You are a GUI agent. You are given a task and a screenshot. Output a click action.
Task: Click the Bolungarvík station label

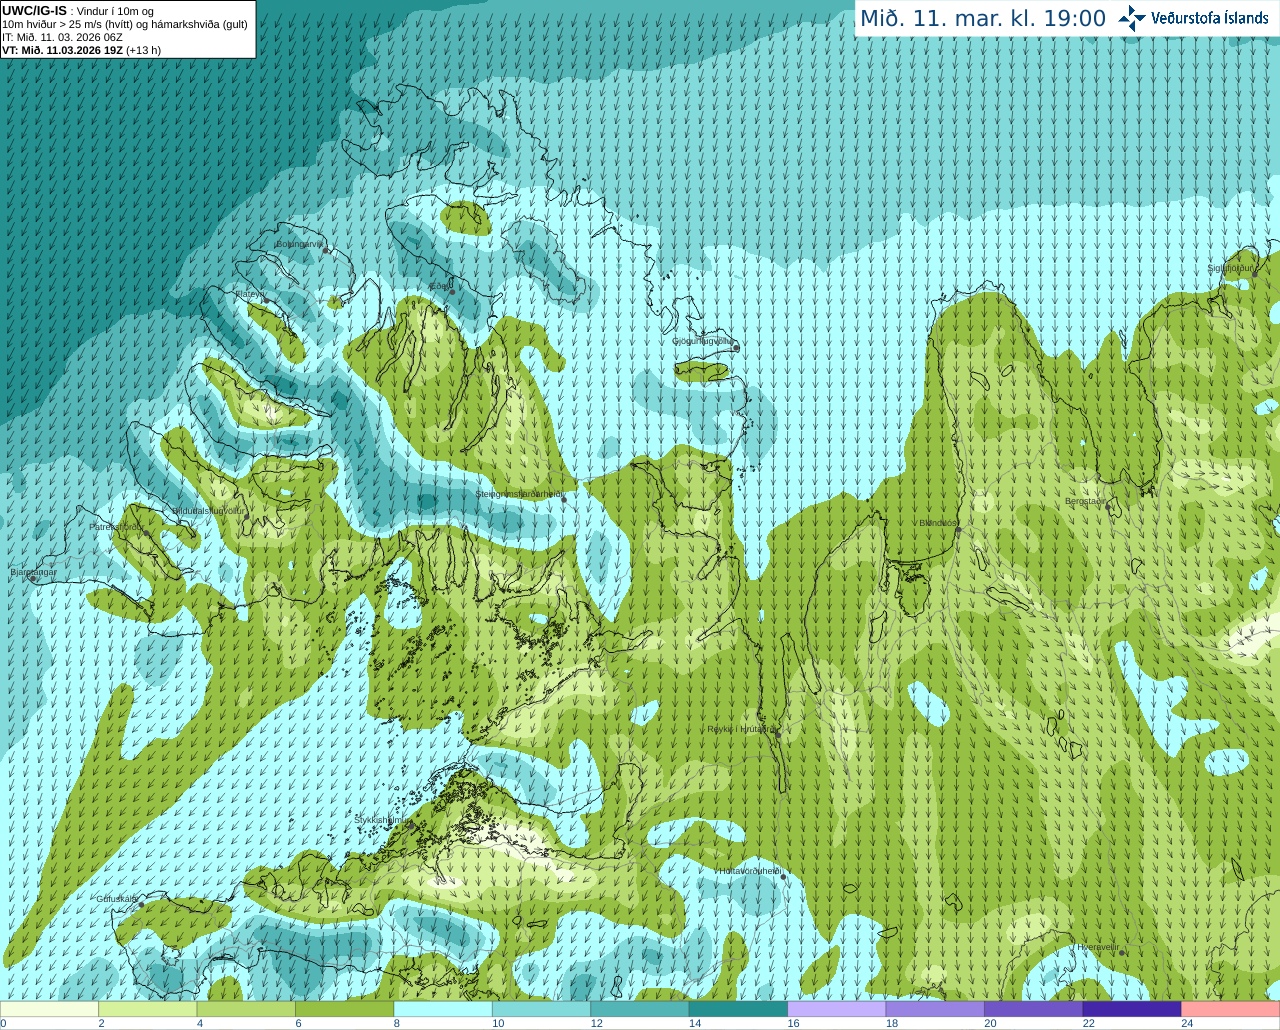point(299,244)
